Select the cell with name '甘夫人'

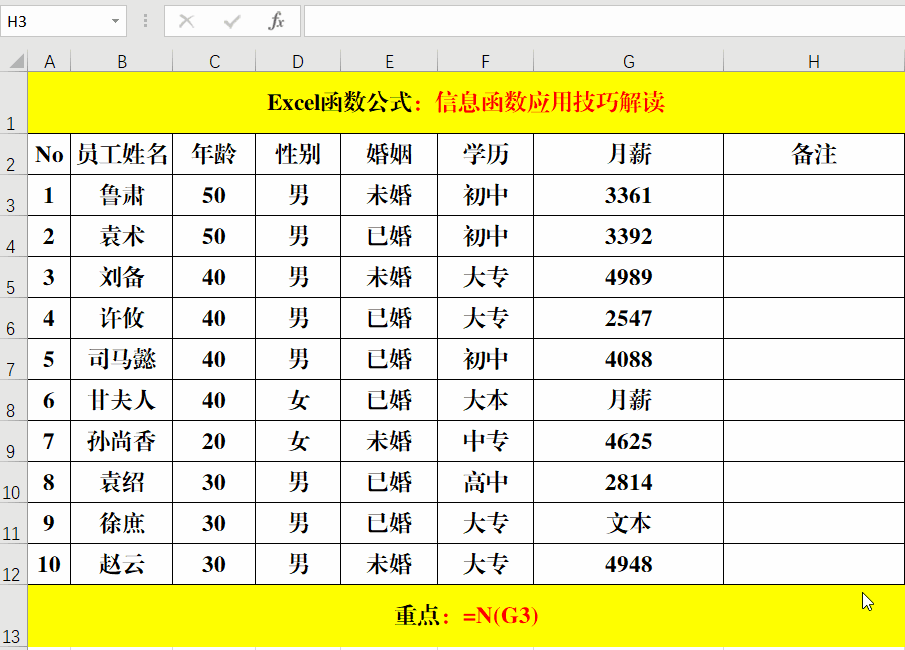122,400
